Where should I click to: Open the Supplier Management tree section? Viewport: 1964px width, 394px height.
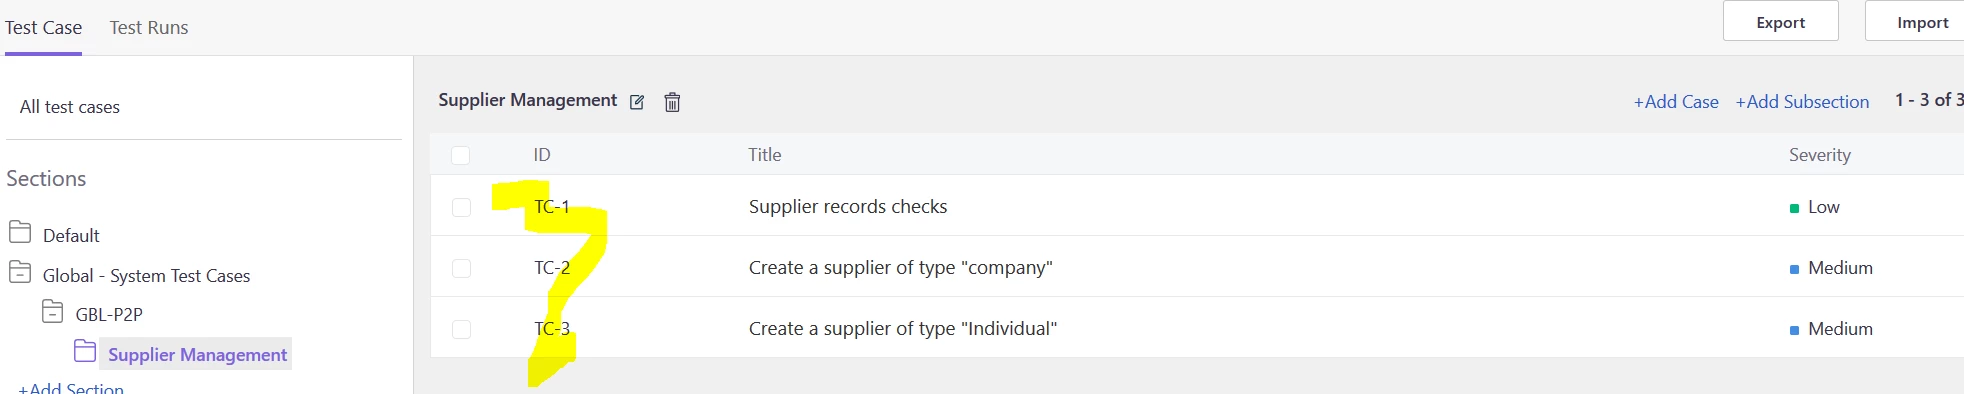click(197, 354)
